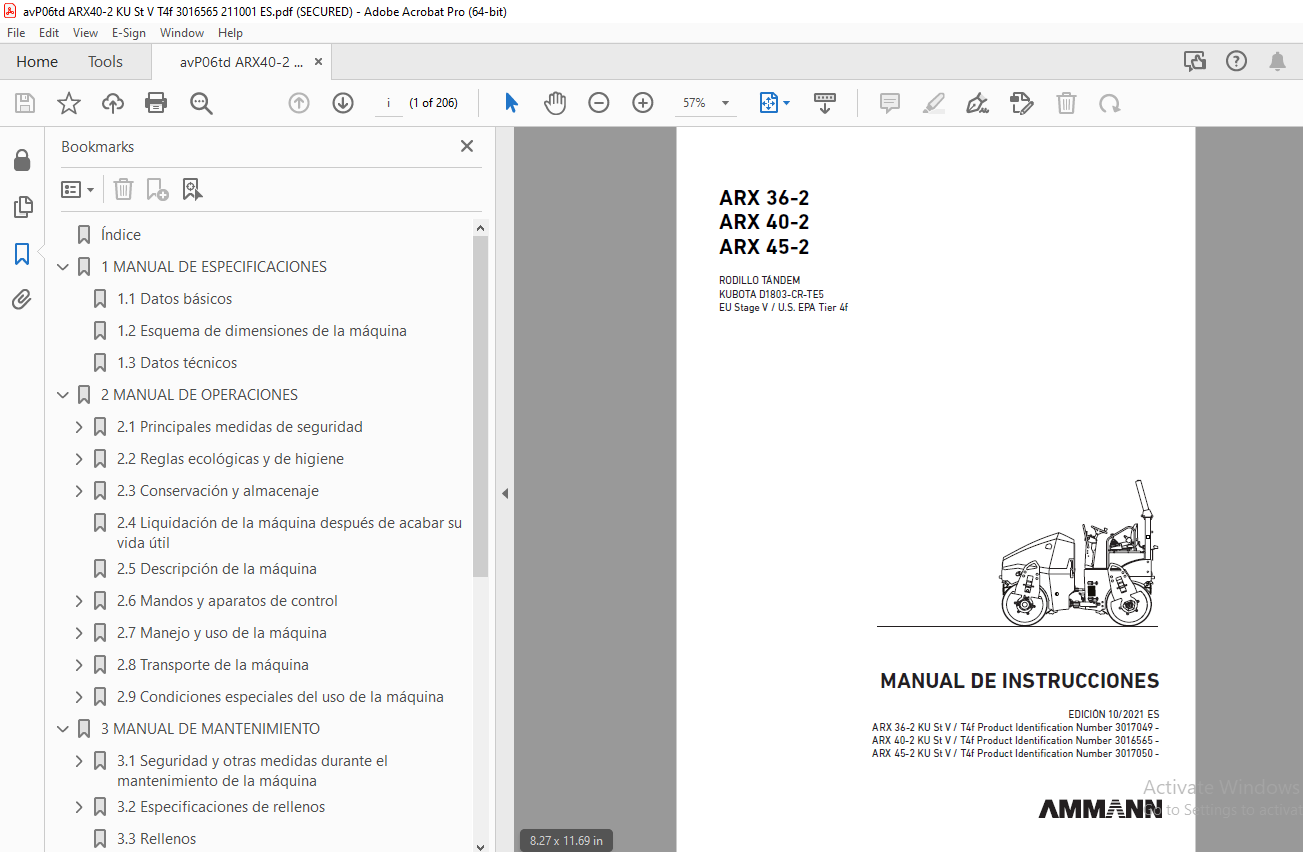Image resolution: width=1303 pixels, height=852 pixels.
Task: Zoom out with the minus button
Action: pyautogui.click(x=599, y=103)
